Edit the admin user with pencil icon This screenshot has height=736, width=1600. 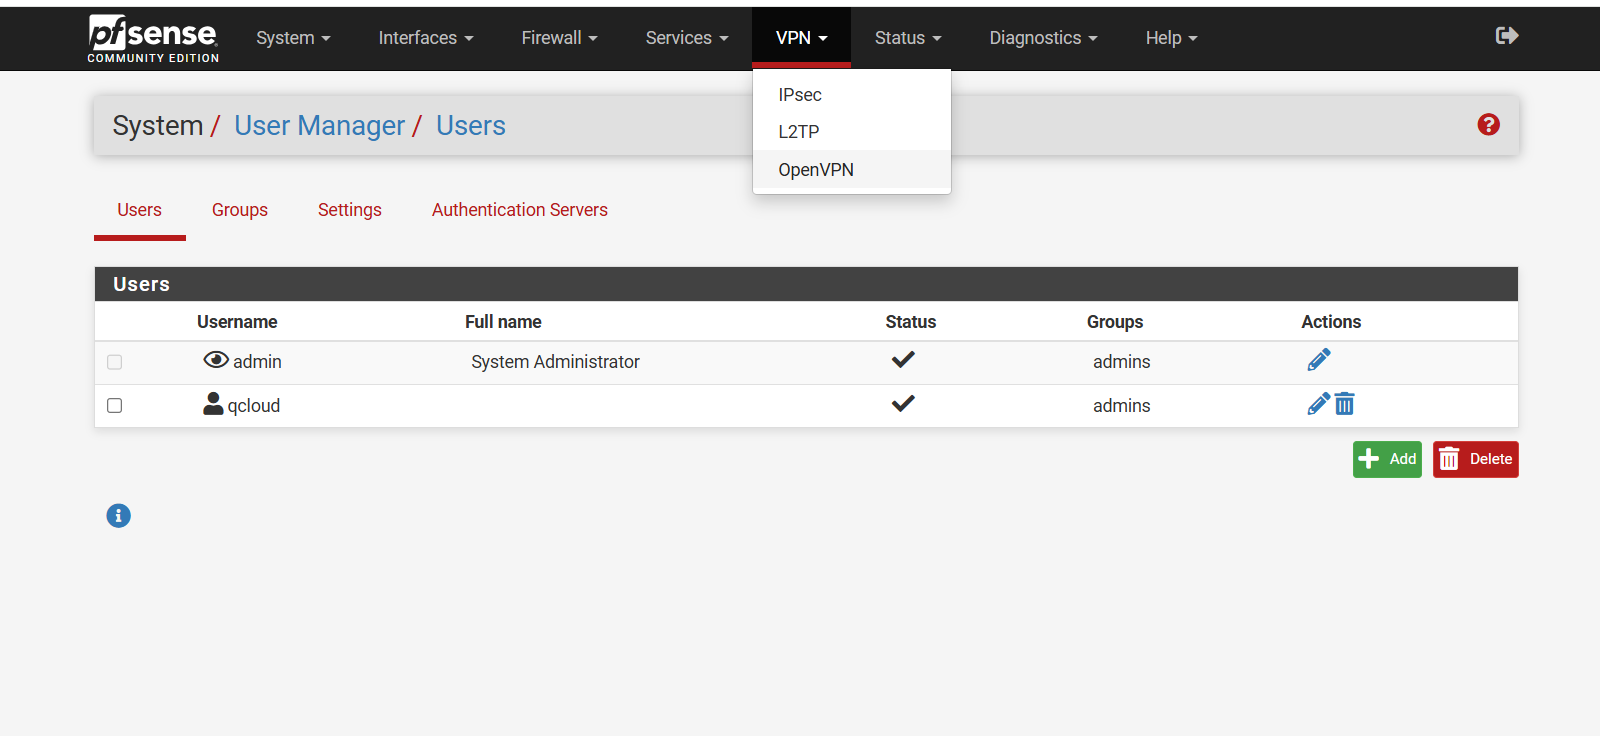click(x=1318, y=360)
